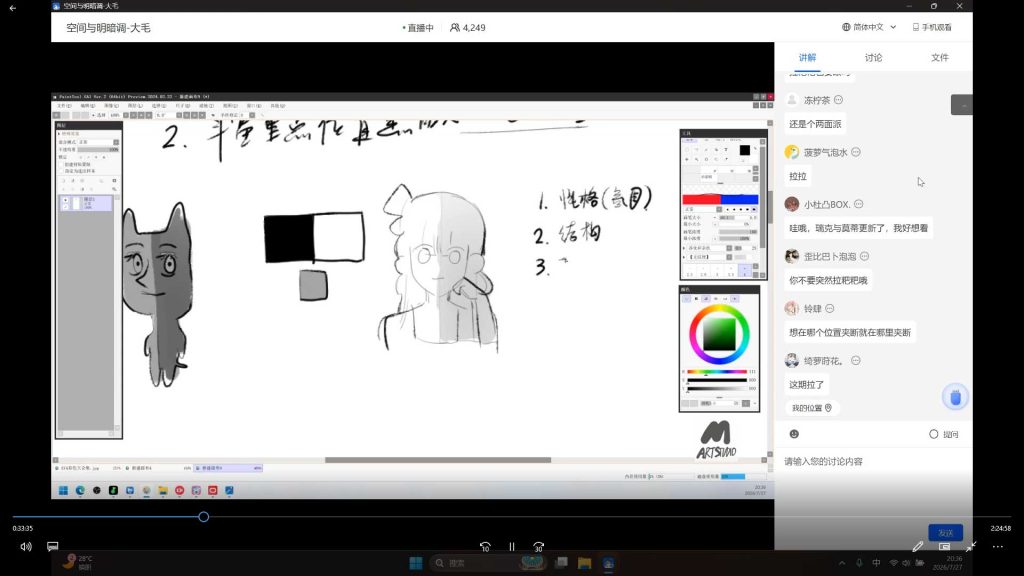Click the 我的位置 button

click(x=812, y=408)
